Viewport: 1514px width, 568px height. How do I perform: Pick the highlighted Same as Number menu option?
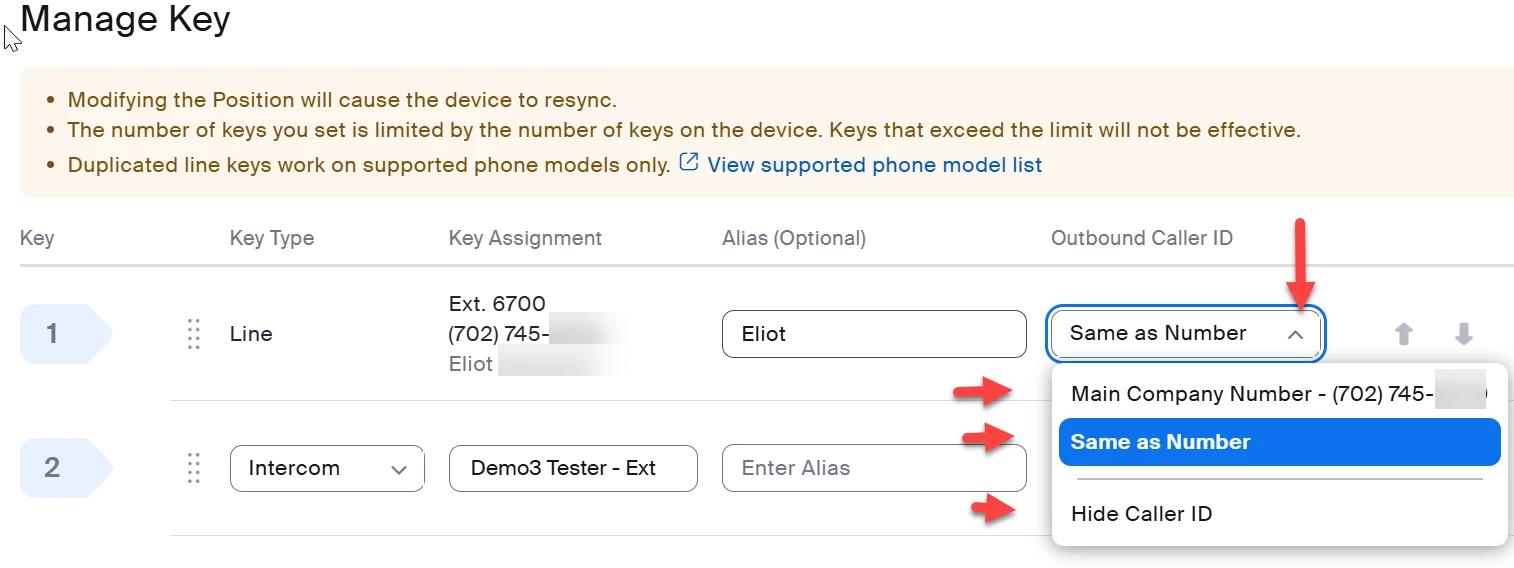[1279, 442]
